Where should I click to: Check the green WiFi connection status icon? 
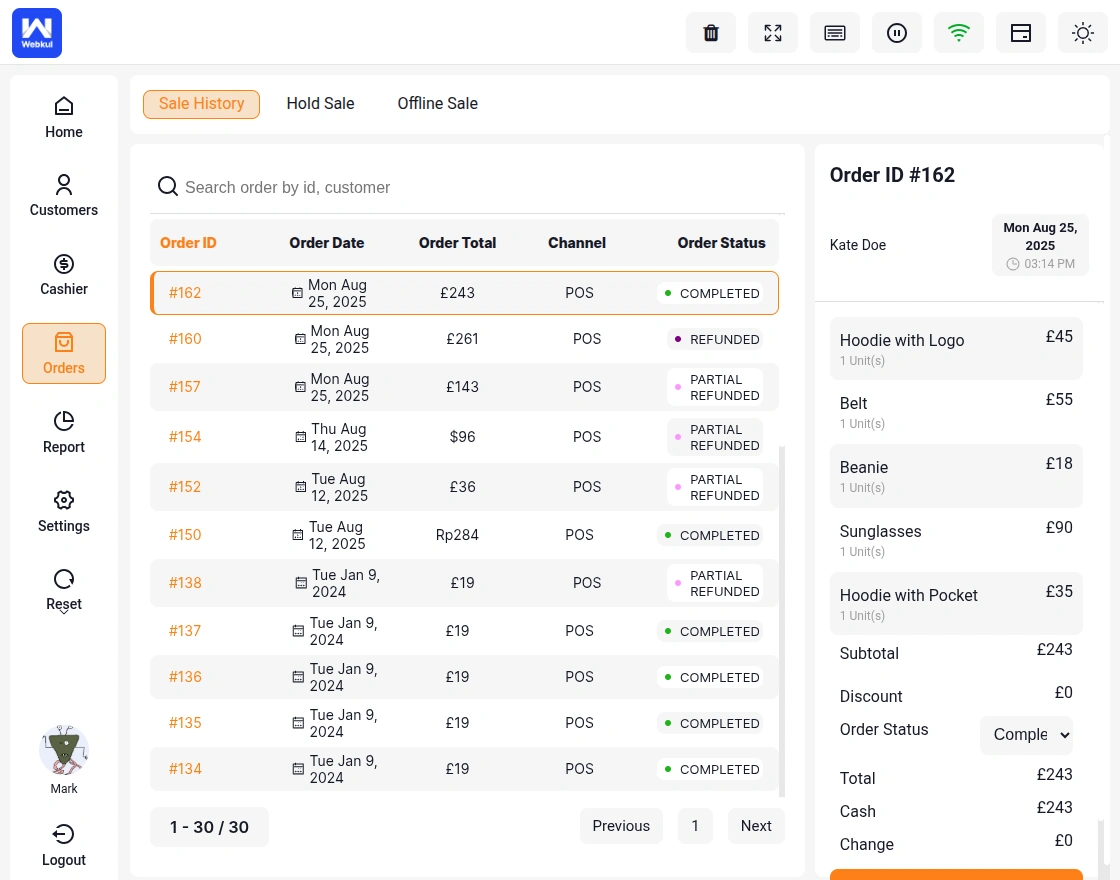point(959,33)
